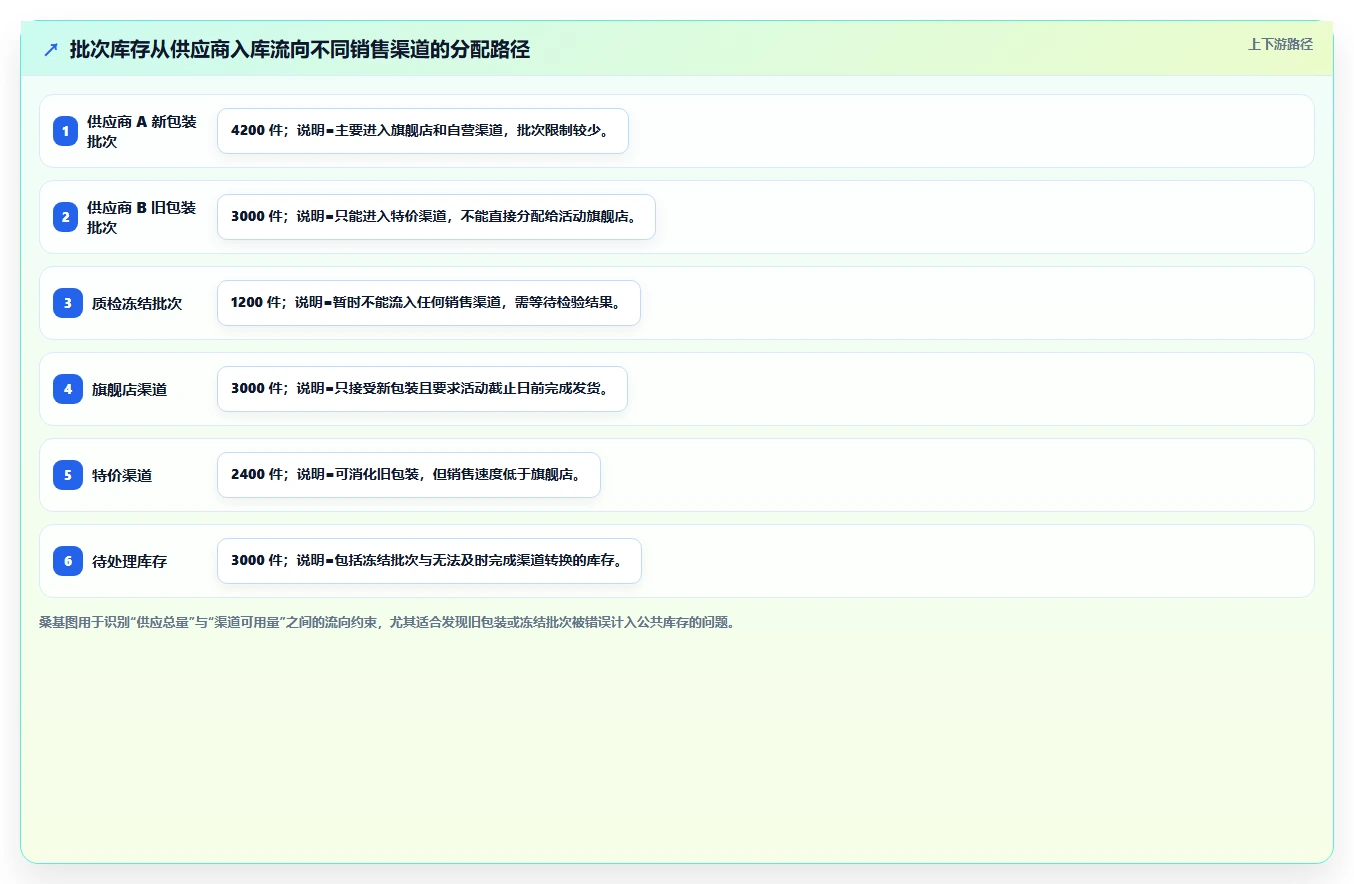Select the 旗舰店渠道 label
This screenshot has width=1354, height=884.
click(x=129, y=389)
